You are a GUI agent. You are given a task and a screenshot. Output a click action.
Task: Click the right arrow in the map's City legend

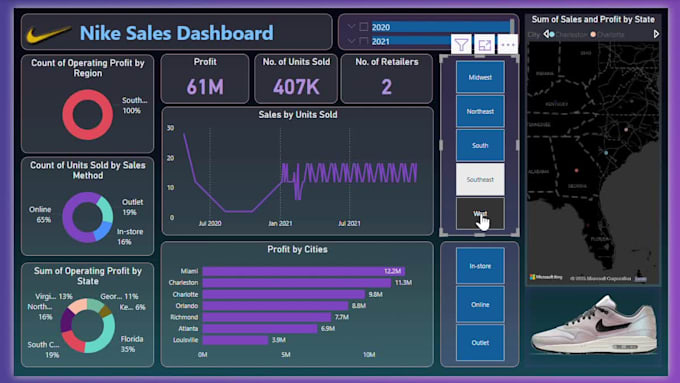[x=657, y=33]
